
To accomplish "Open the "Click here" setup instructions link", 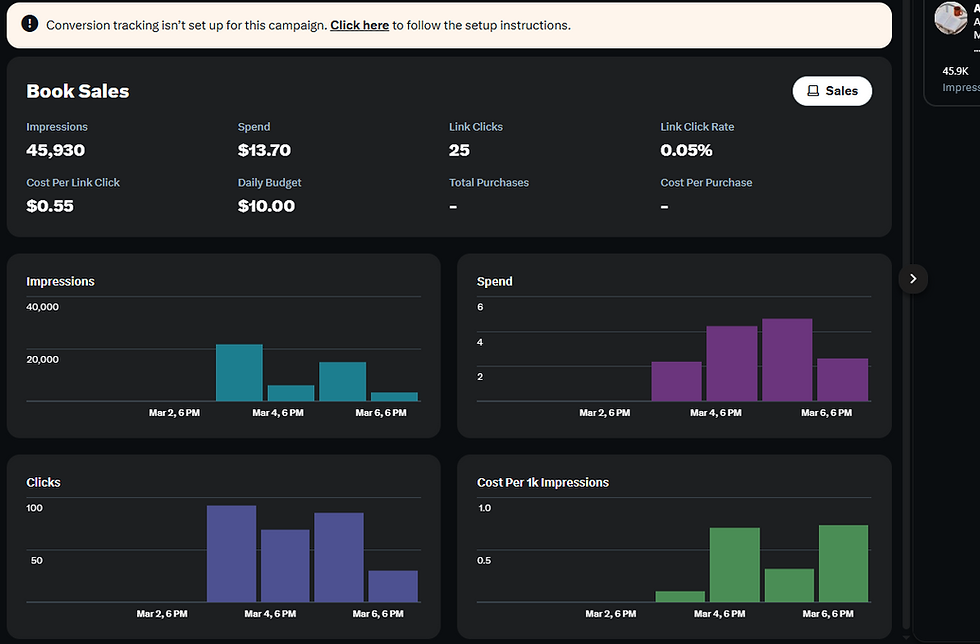I will (359, 25).
